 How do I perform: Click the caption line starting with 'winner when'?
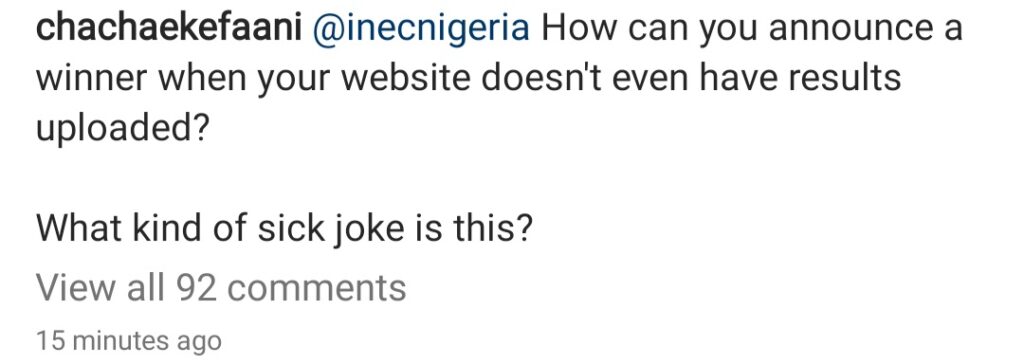(468, 80)
